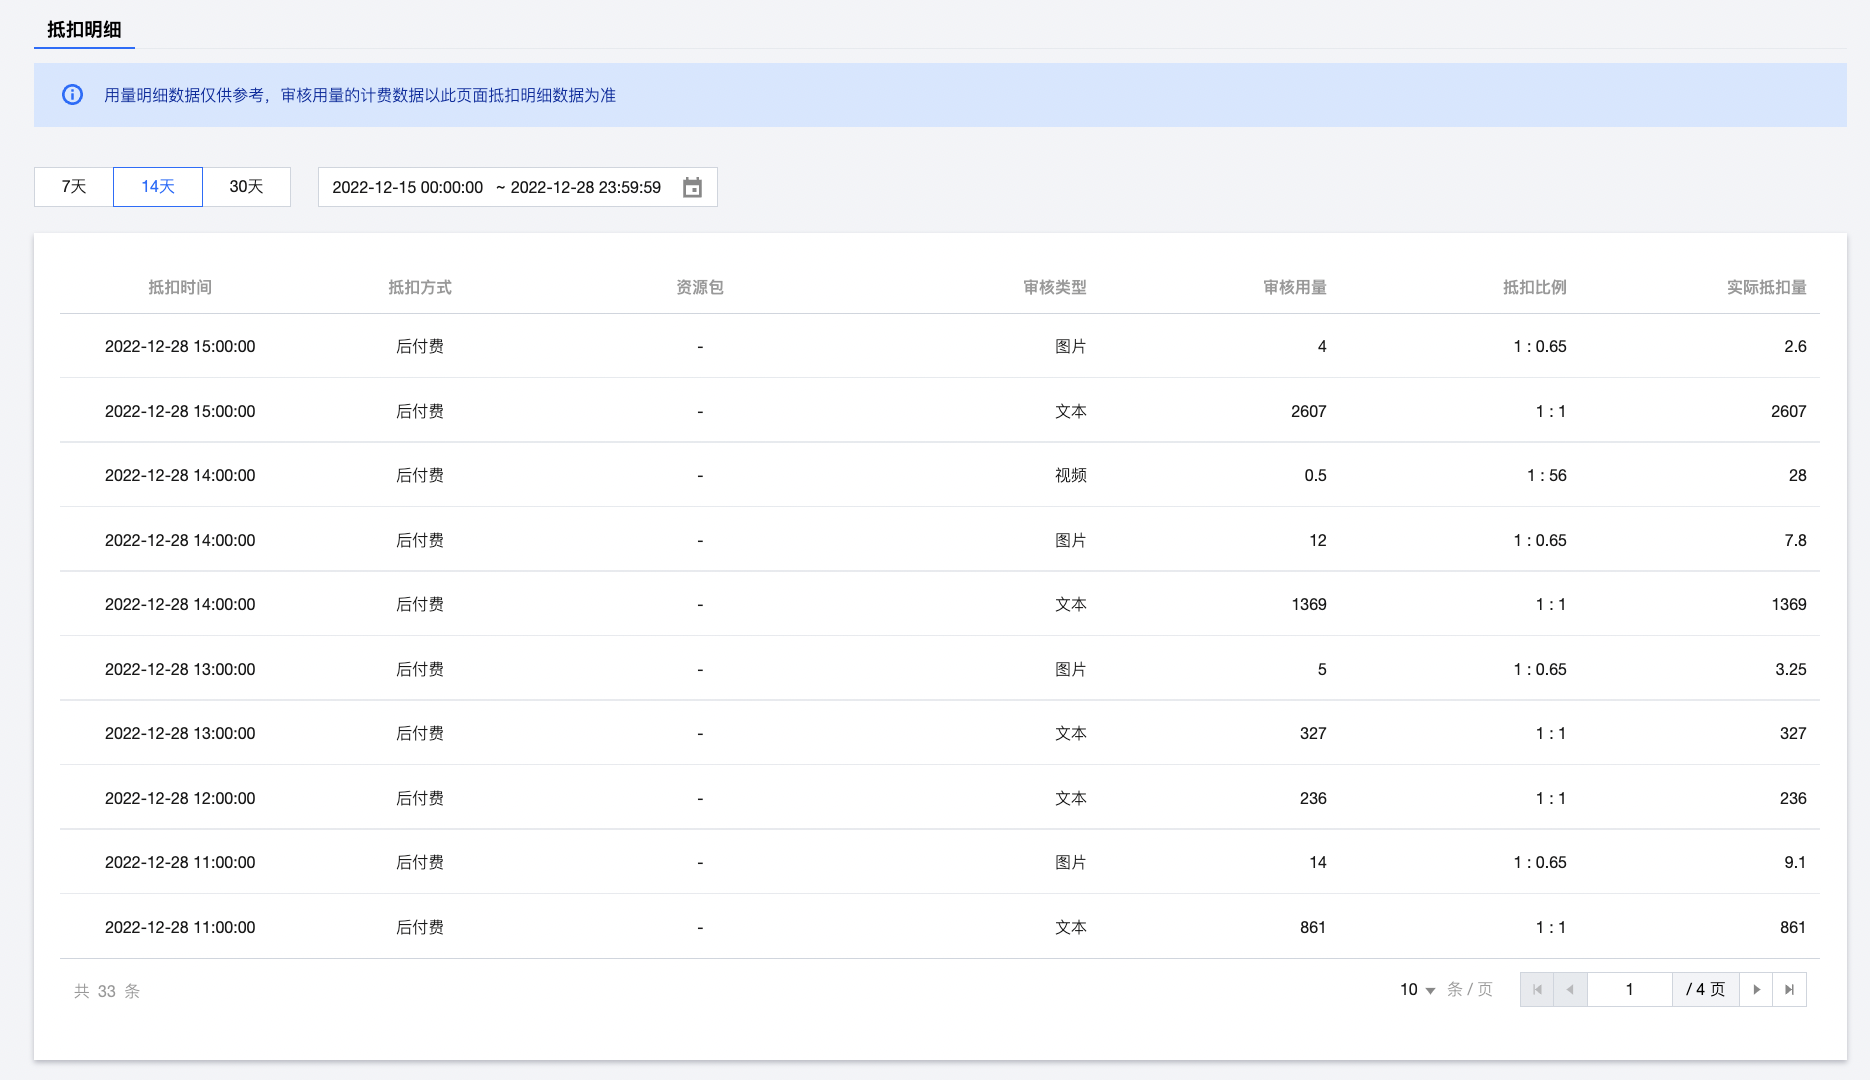Click the notice banner text about 用量明细数据

point(360,96)
